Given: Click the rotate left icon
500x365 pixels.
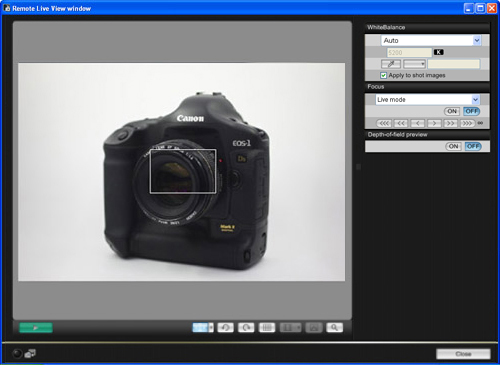Looking at the screenshot, I should [x=225, y=328].
